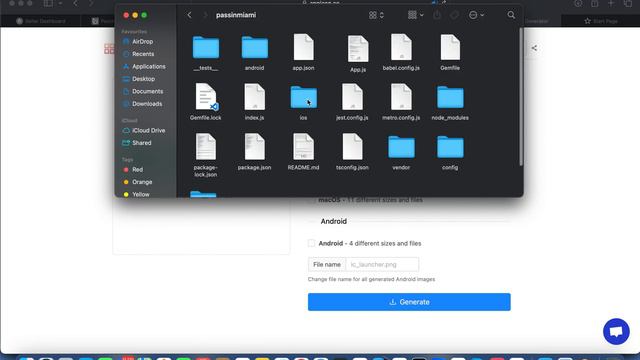Select the package.json file
The image size is (640, 360).
pos(254,147)
